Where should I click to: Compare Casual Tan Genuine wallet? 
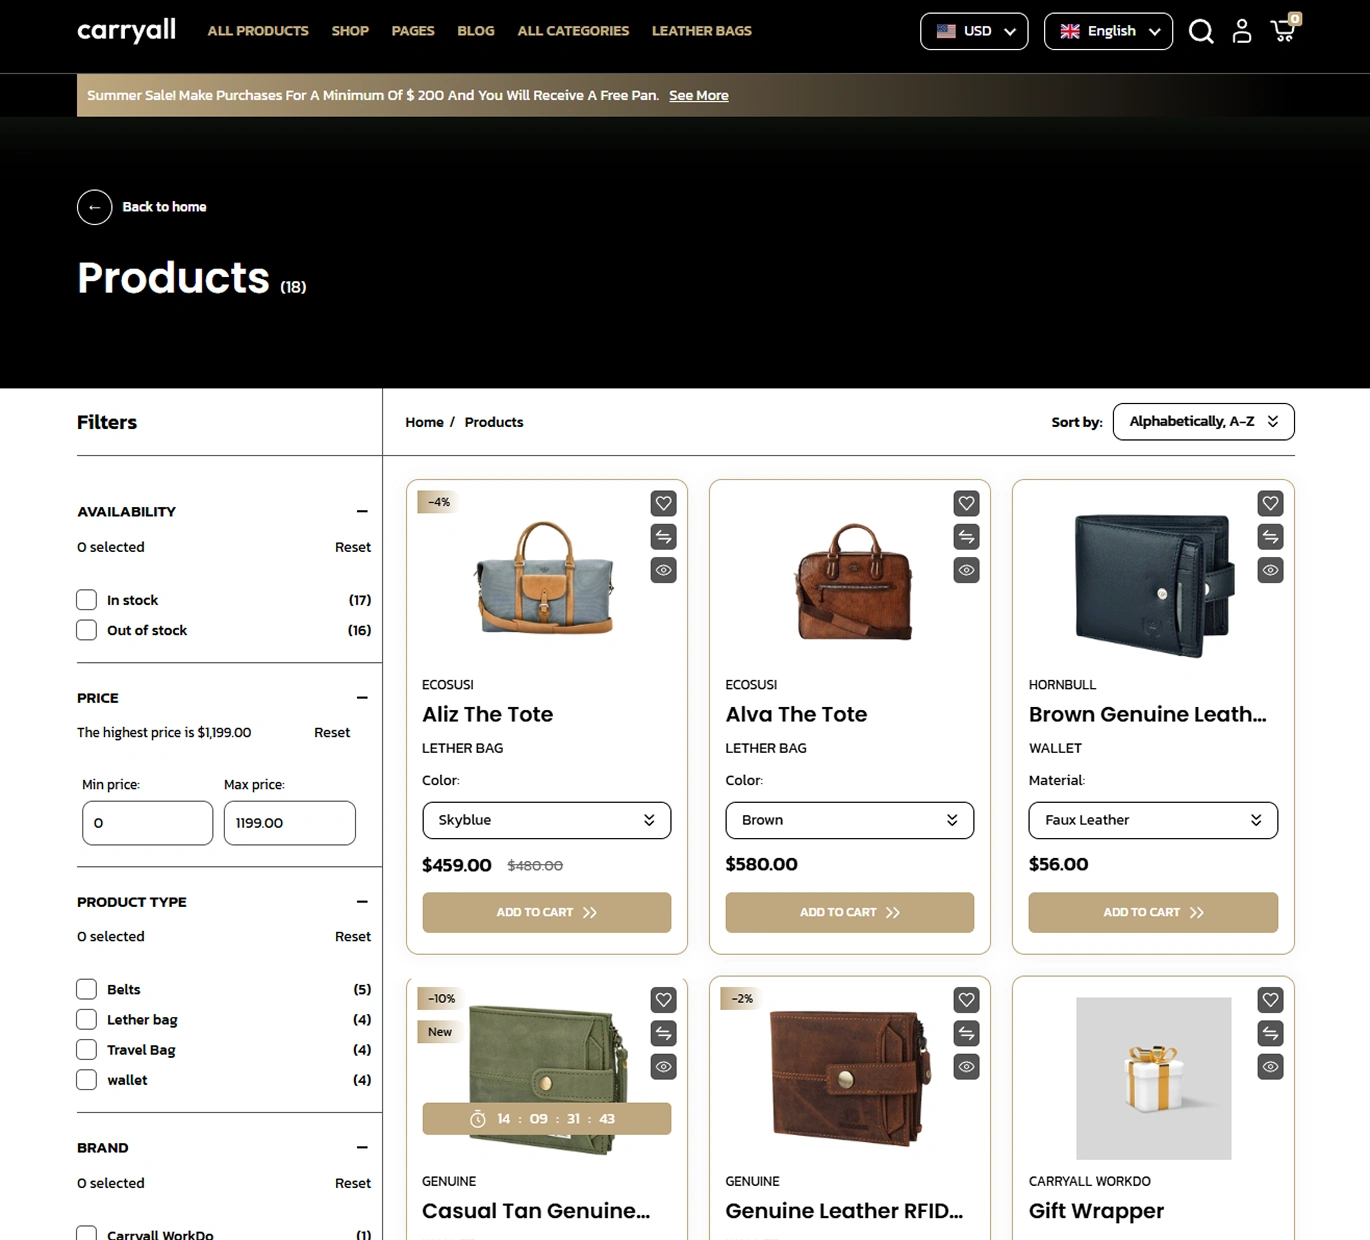point(663,1033)
